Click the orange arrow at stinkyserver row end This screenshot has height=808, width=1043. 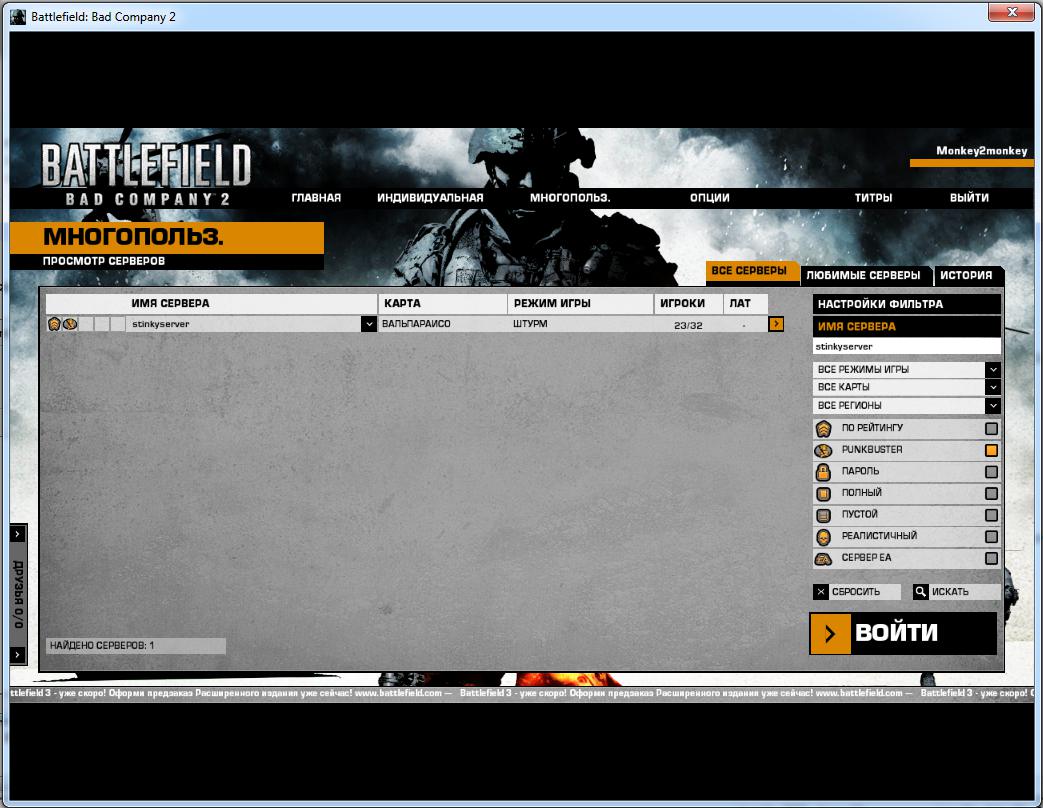pos(776,324)
